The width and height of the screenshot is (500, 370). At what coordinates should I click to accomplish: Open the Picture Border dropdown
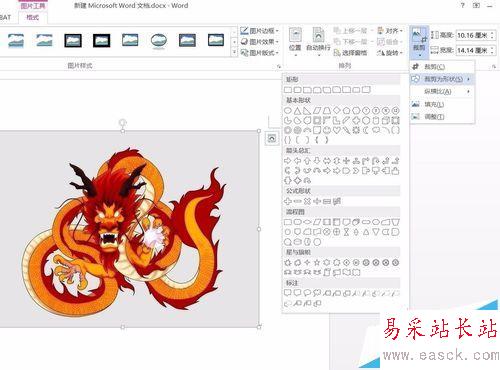260,31
